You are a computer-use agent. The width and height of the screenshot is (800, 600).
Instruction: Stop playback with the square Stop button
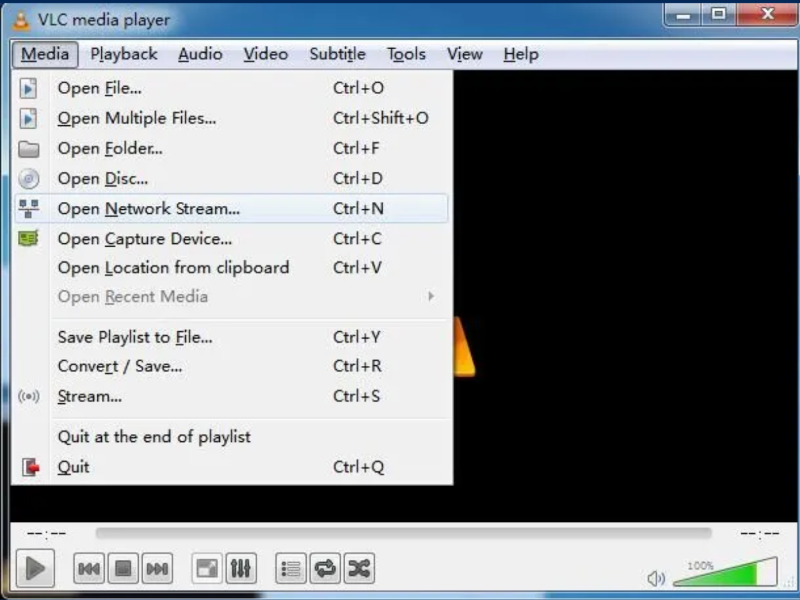point(123,568)
